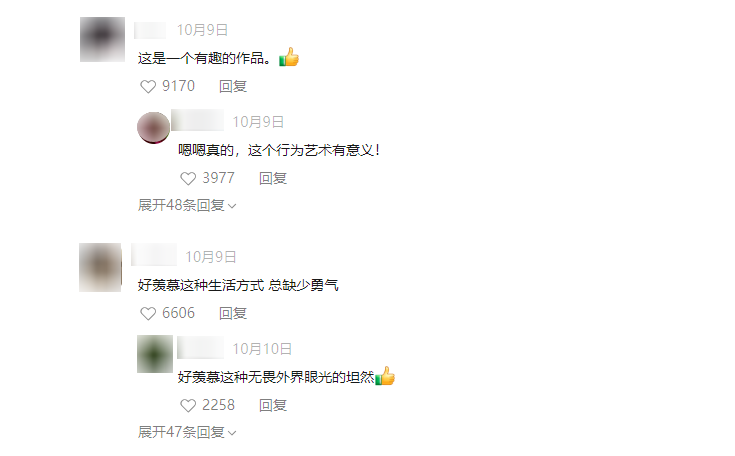Image resolution: width=735 pixels, height=456 pixels.
Task: Reply to 好羡慕这种生活方式 comment
Action: [x=233, y=314]
